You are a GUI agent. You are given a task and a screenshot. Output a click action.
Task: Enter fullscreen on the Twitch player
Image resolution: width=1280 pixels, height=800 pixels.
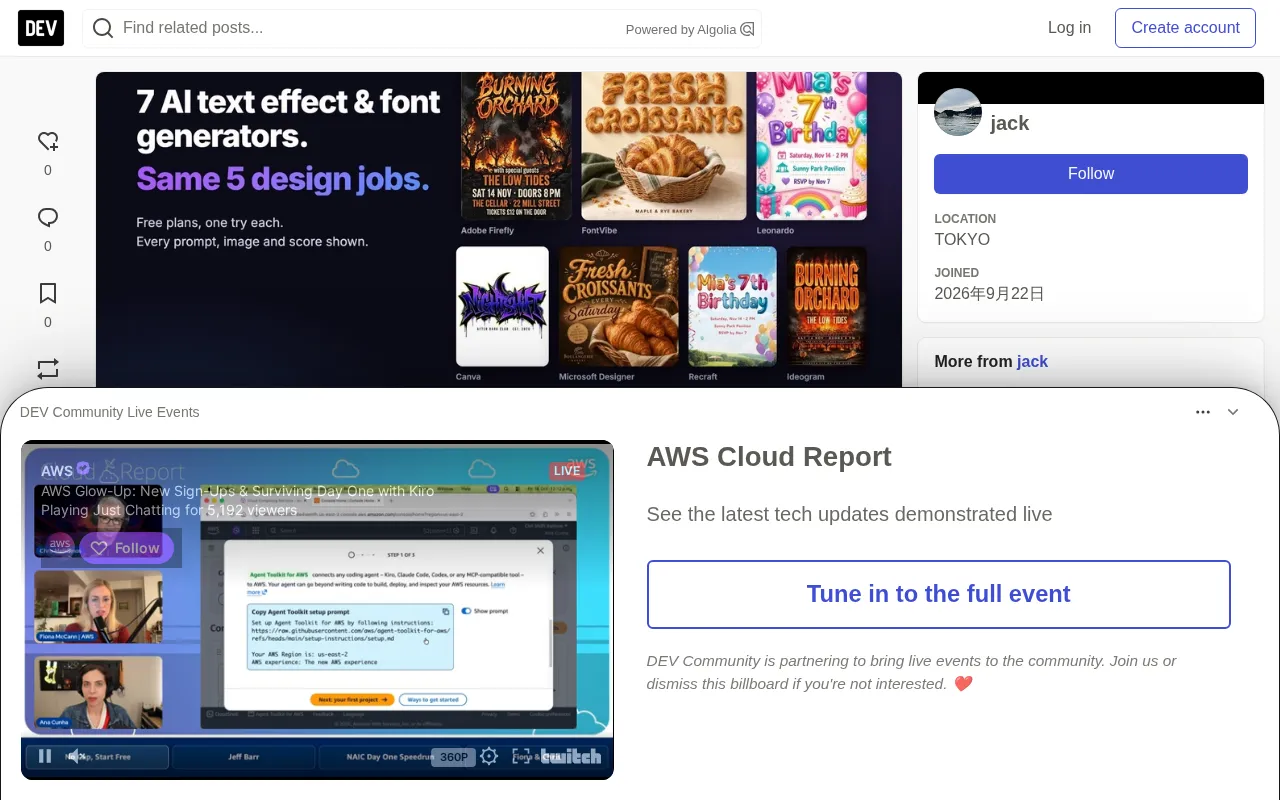tap(521, 756)
